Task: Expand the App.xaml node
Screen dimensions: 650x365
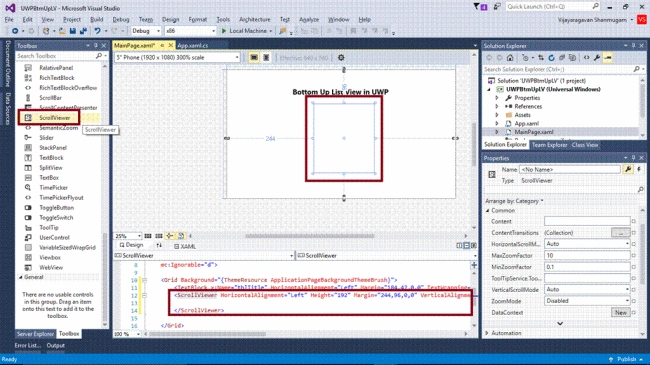Action: [x=497, y=124]
